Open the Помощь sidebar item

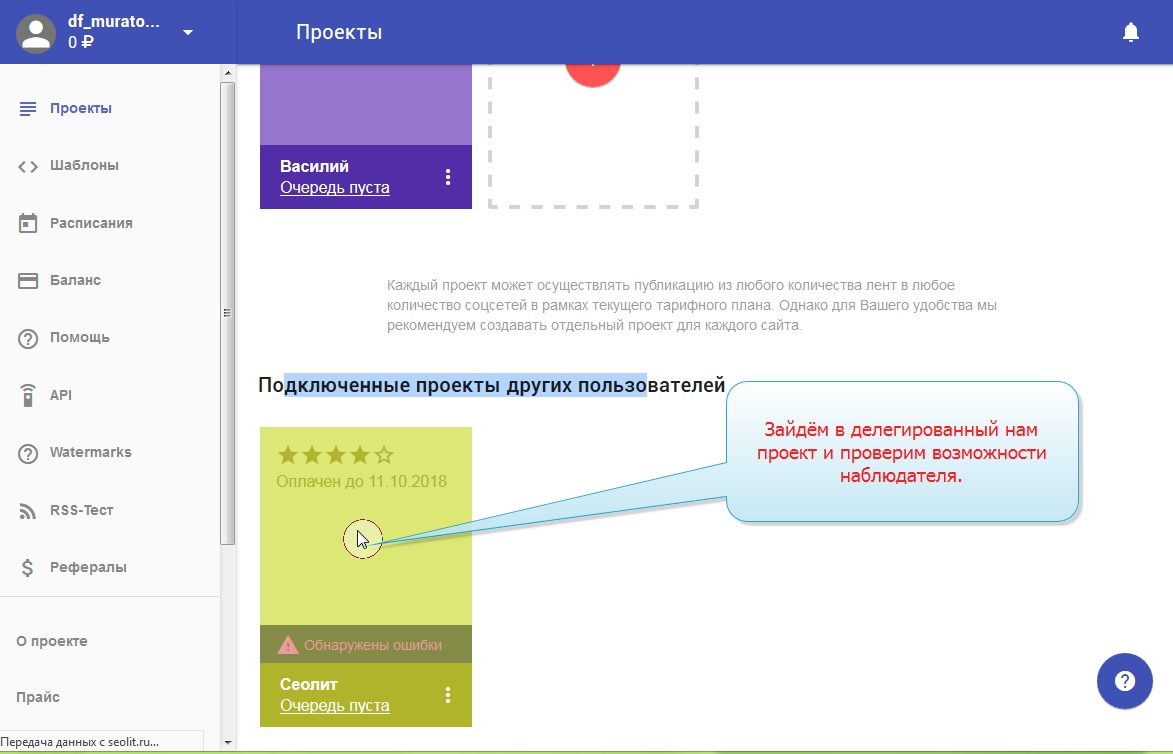[79, 338]
